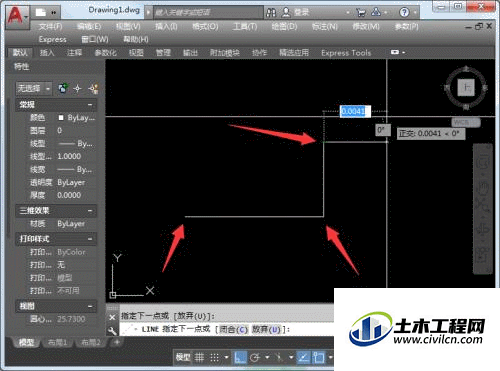Image resolution: width=500 pixels, height=371 pixels.
Task: Click the ViewCube top face
Action: point(466,88)
